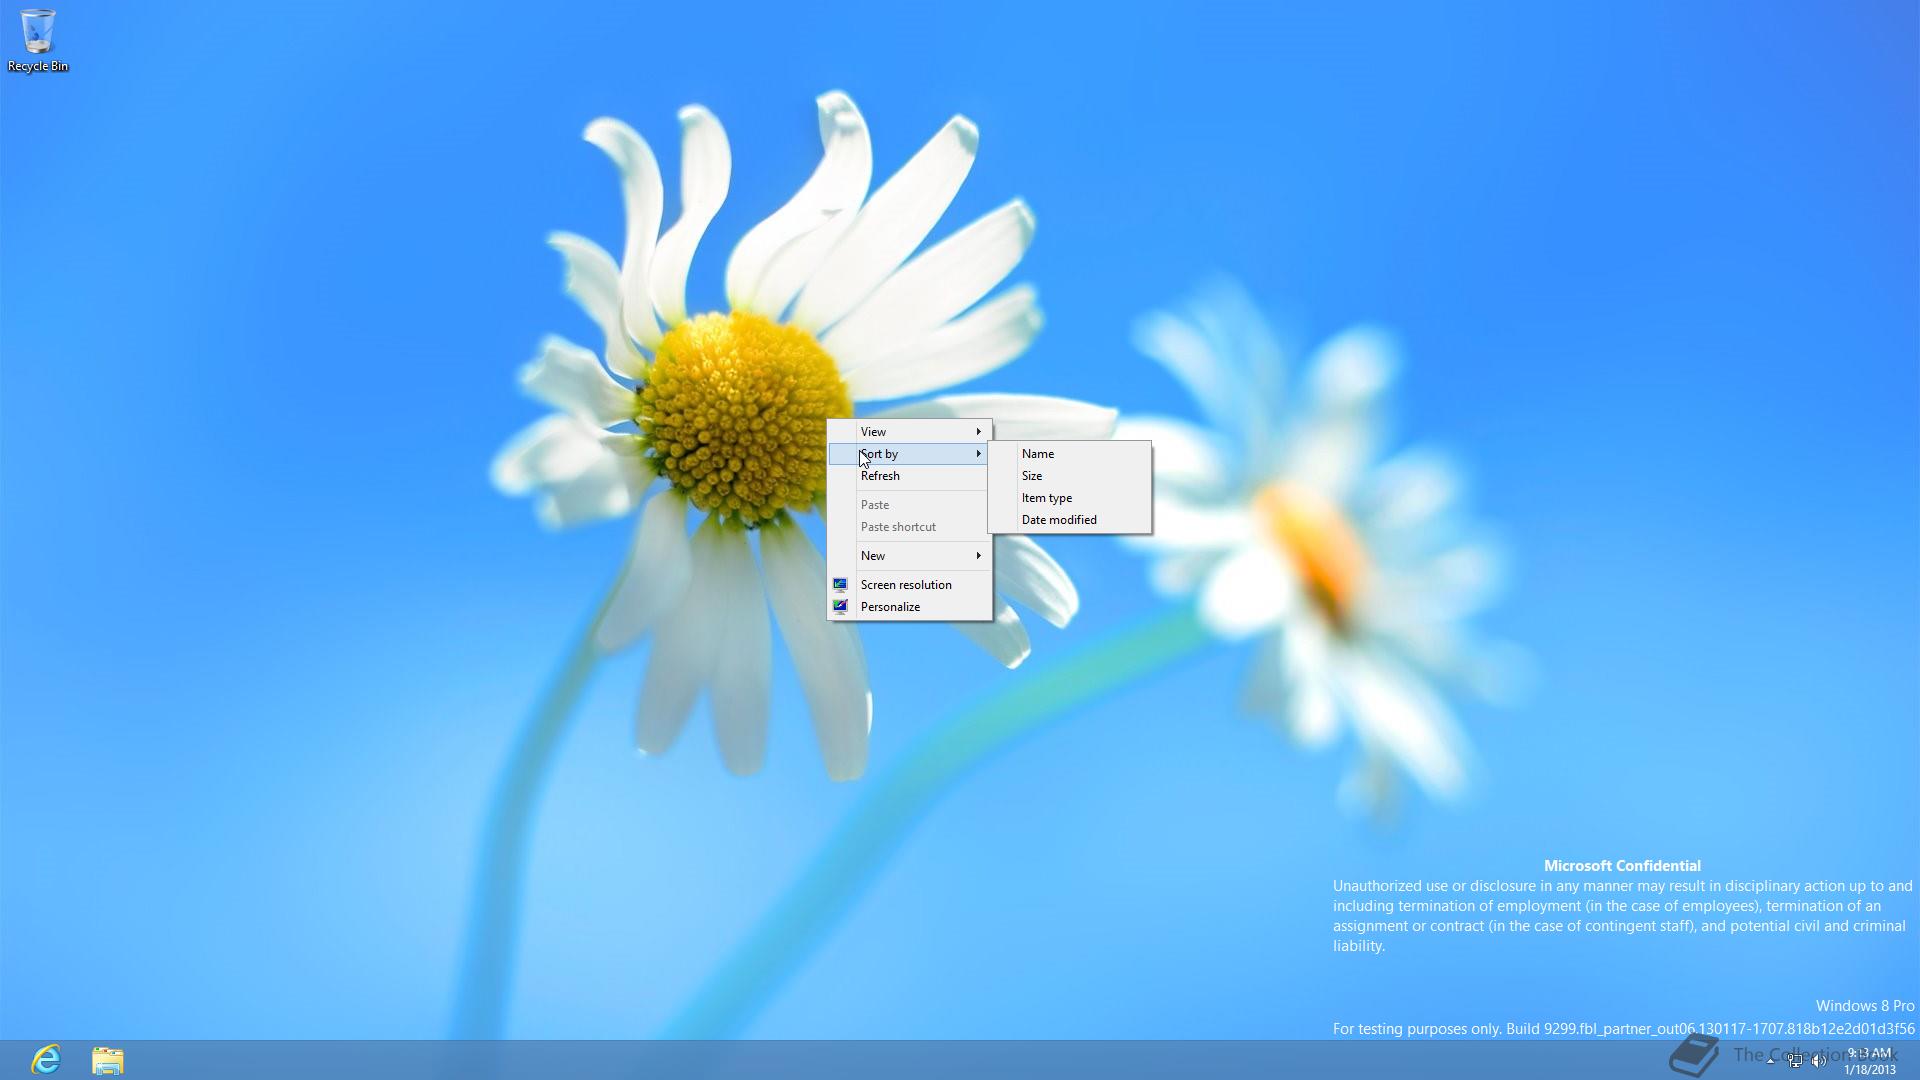The image size is (1920, 1080).
Task: Sort desktop icons by Date modified
Action: pyautogui.click(x=1059, y=520)
